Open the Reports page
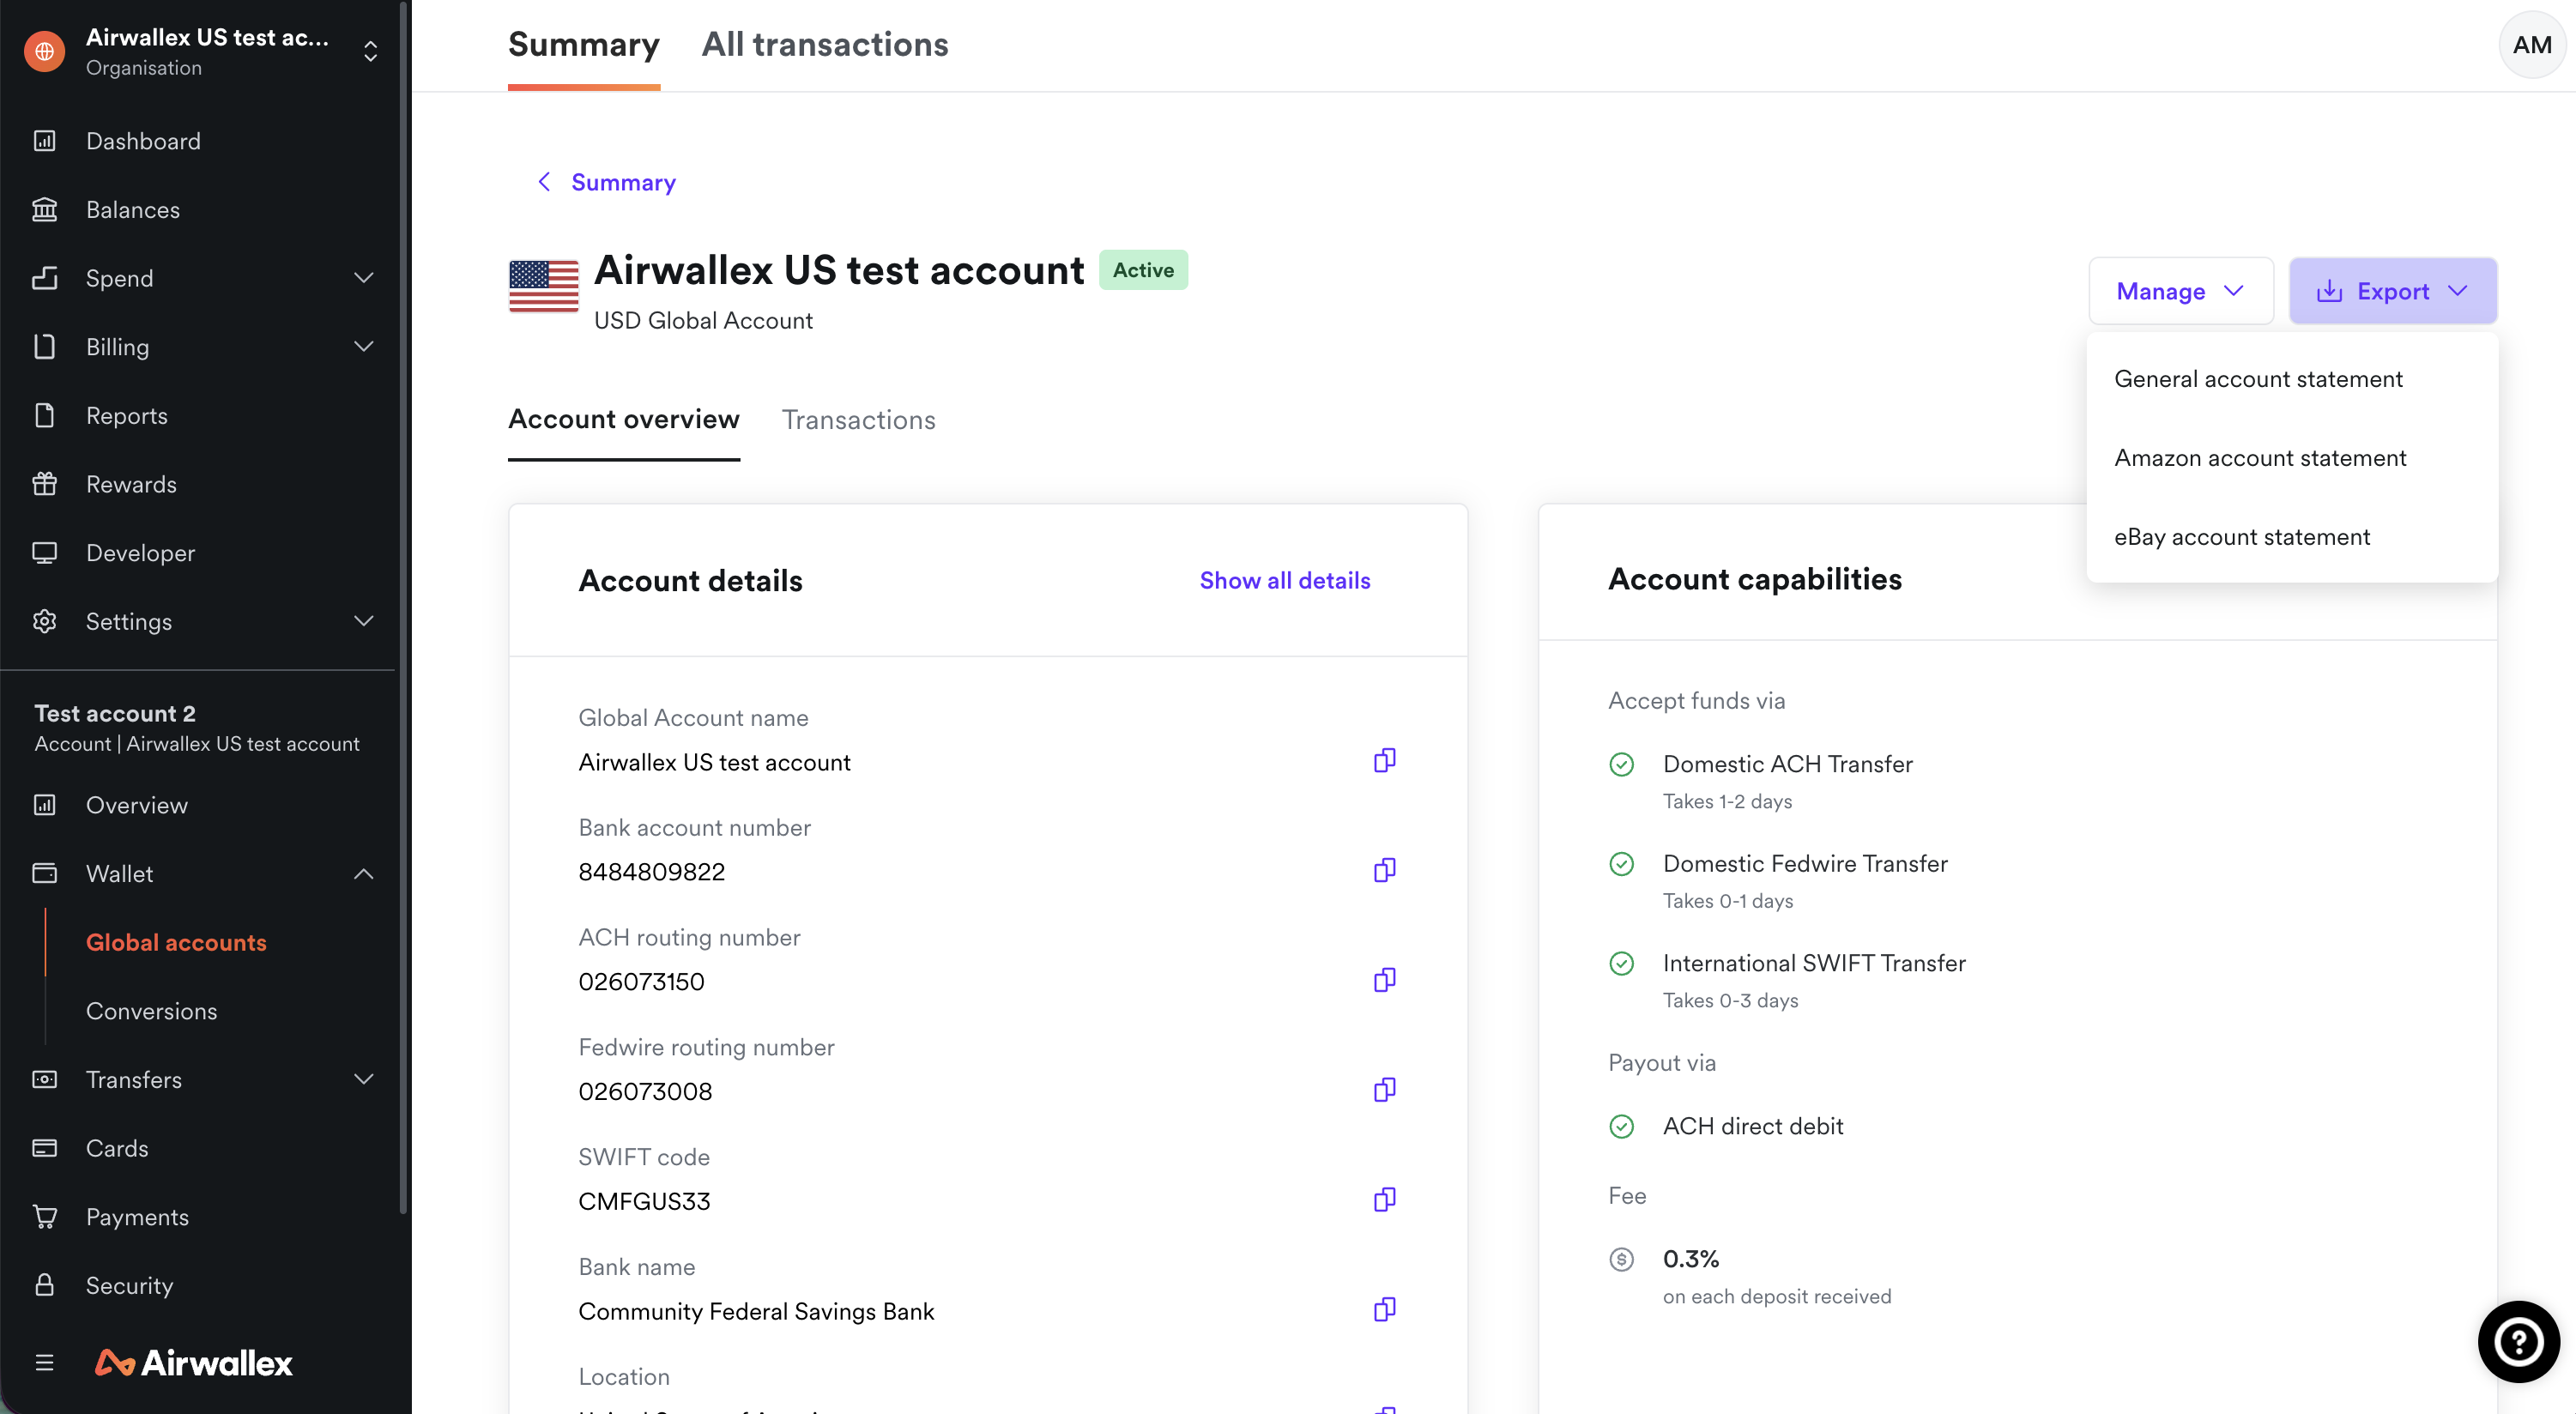Image resolution: width=2576 pixels, height=1414 pixels. click(x=127, y=416)
